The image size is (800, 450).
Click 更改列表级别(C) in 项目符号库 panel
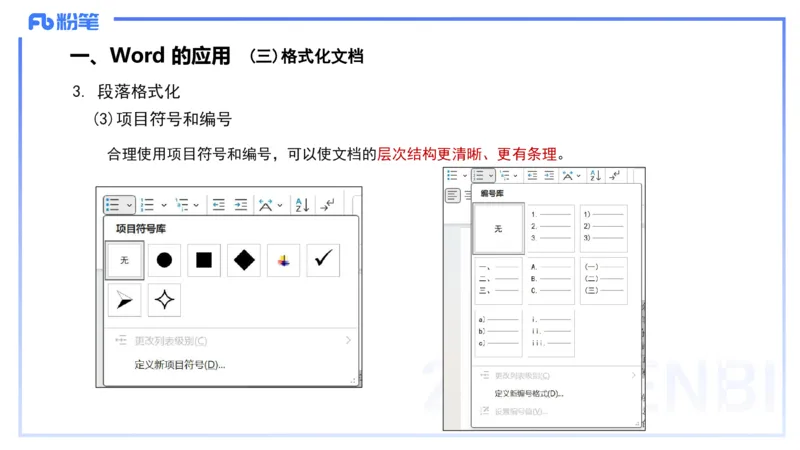point(171,341)
